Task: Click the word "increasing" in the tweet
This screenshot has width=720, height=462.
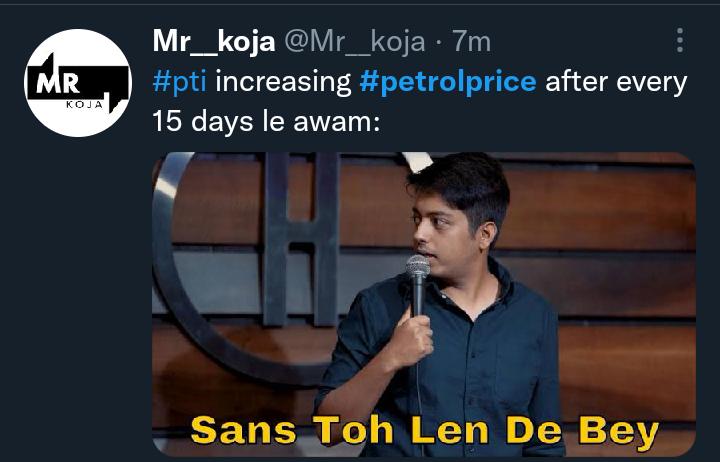Action: point(283,81)
